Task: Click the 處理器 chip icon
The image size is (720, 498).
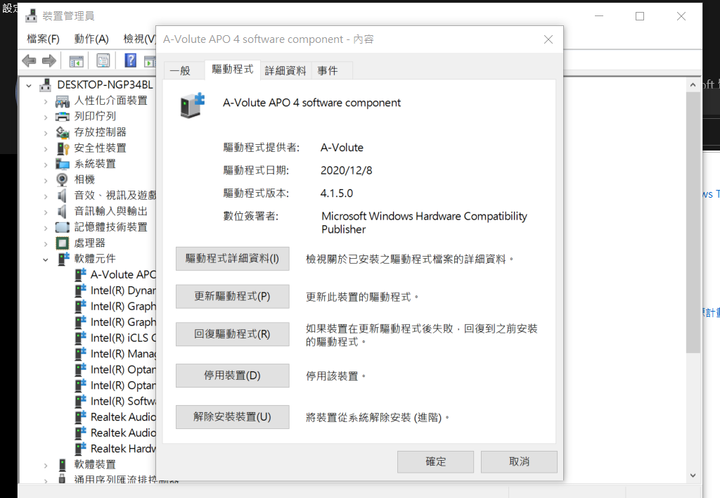Action: (62, 243)
